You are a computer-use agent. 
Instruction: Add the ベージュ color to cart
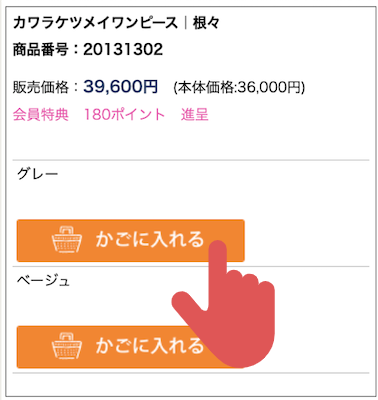click(x=131, y=347)
